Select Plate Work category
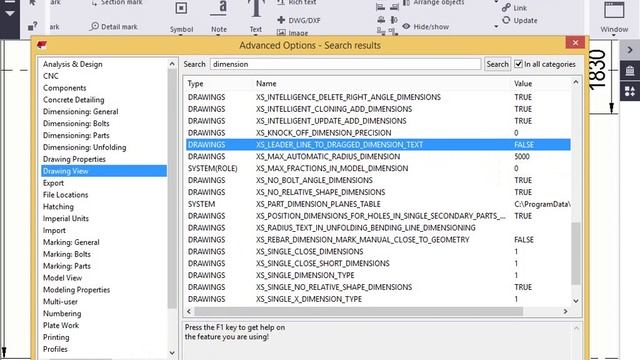This screenshot has width=640, height=360. point(61,325)
